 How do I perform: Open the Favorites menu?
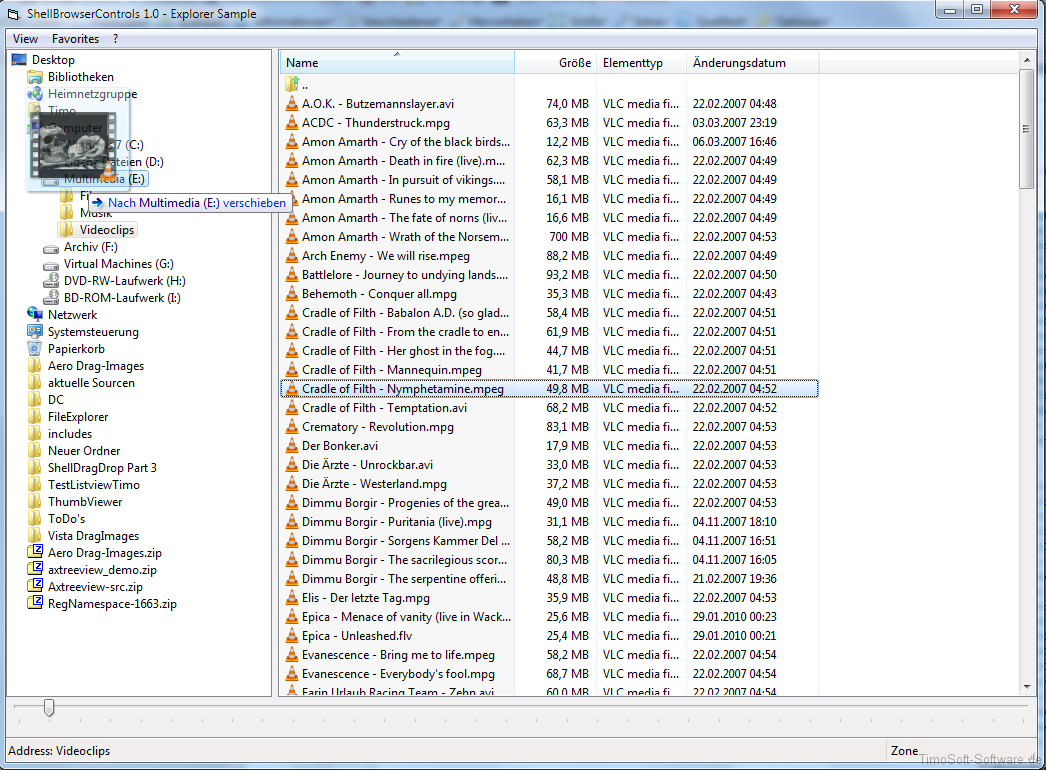click(76, 39)
